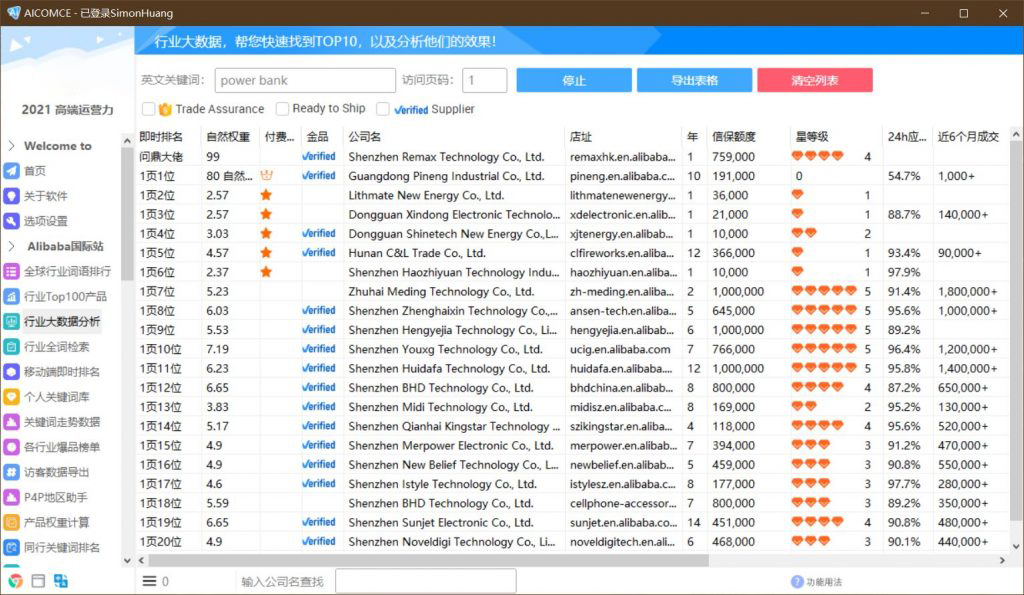Click the Chrome browser icon at bottom left

(15, 581)
